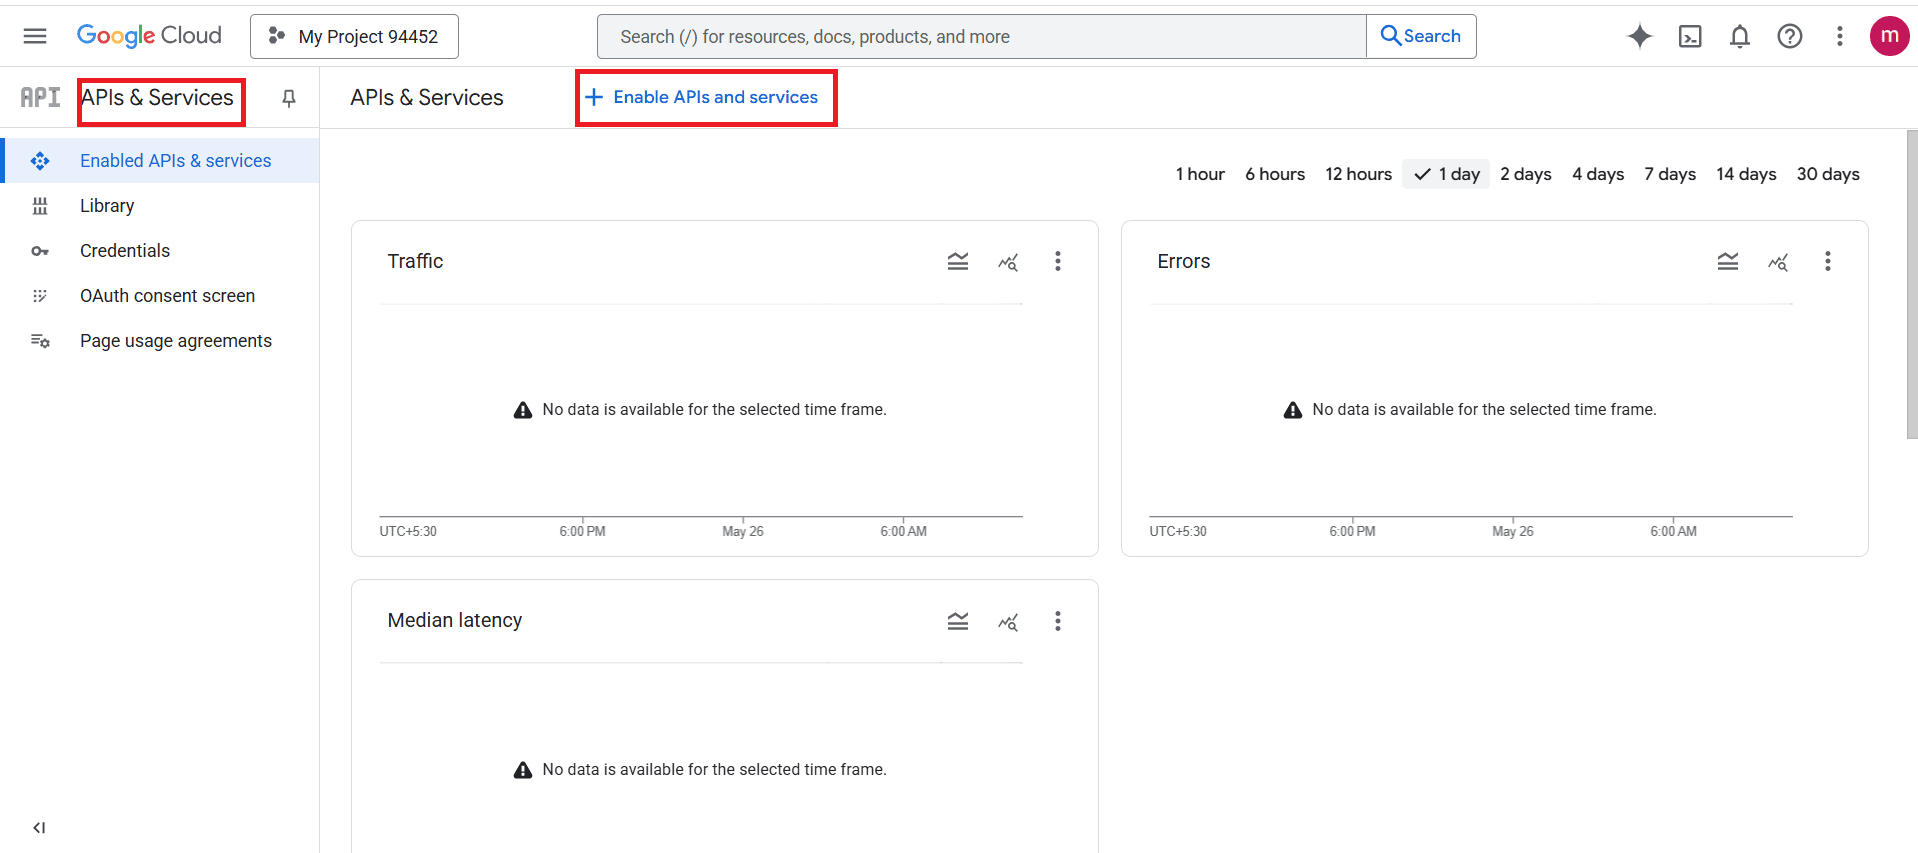Click Enable APIs and services

(706, 97)
